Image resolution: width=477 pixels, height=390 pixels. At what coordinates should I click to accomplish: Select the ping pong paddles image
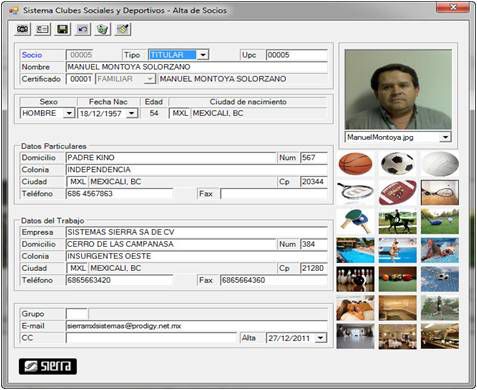[x=355, y=221]
